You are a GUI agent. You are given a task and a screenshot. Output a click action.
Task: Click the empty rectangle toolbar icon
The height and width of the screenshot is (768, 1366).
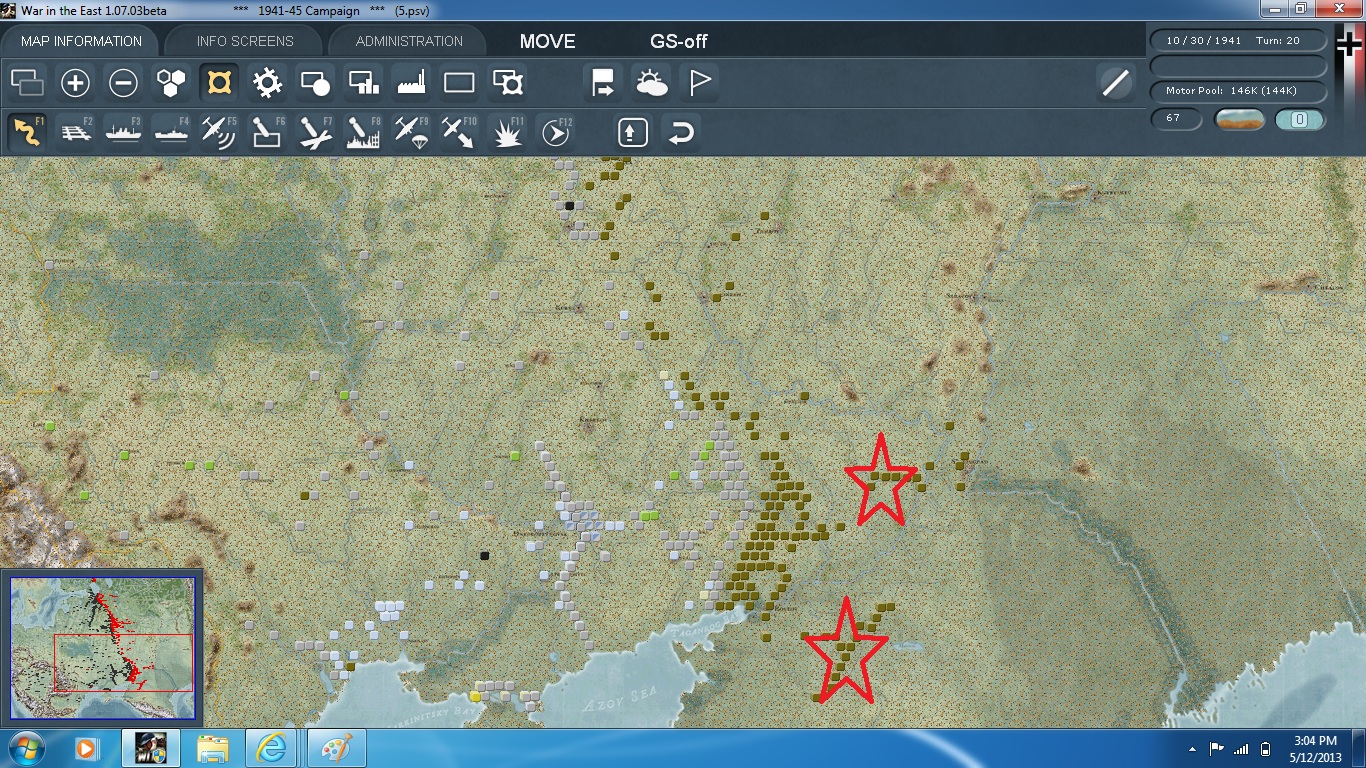coord(459,83)
